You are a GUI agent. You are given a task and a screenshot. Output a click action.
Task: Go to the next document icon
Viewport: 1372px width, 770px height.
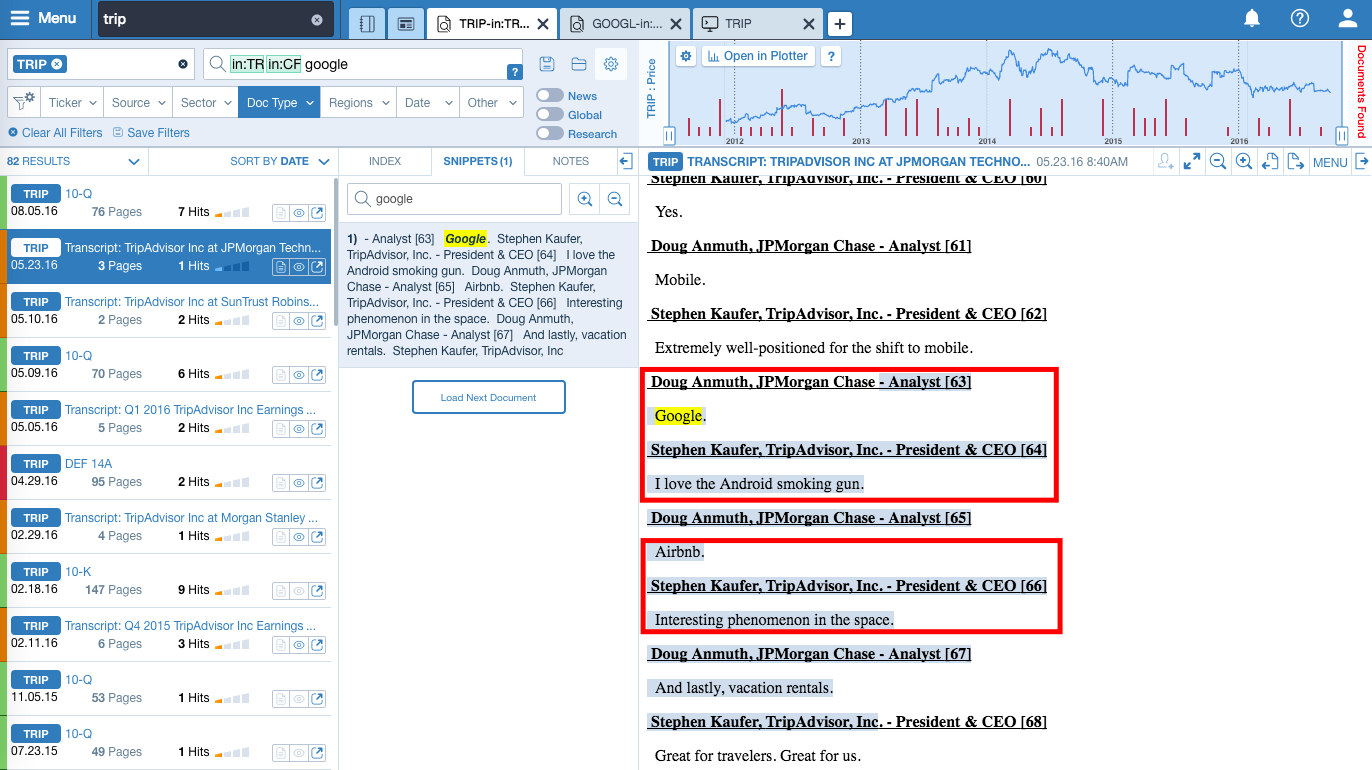pyautogui.click(x=1295, y=161)
